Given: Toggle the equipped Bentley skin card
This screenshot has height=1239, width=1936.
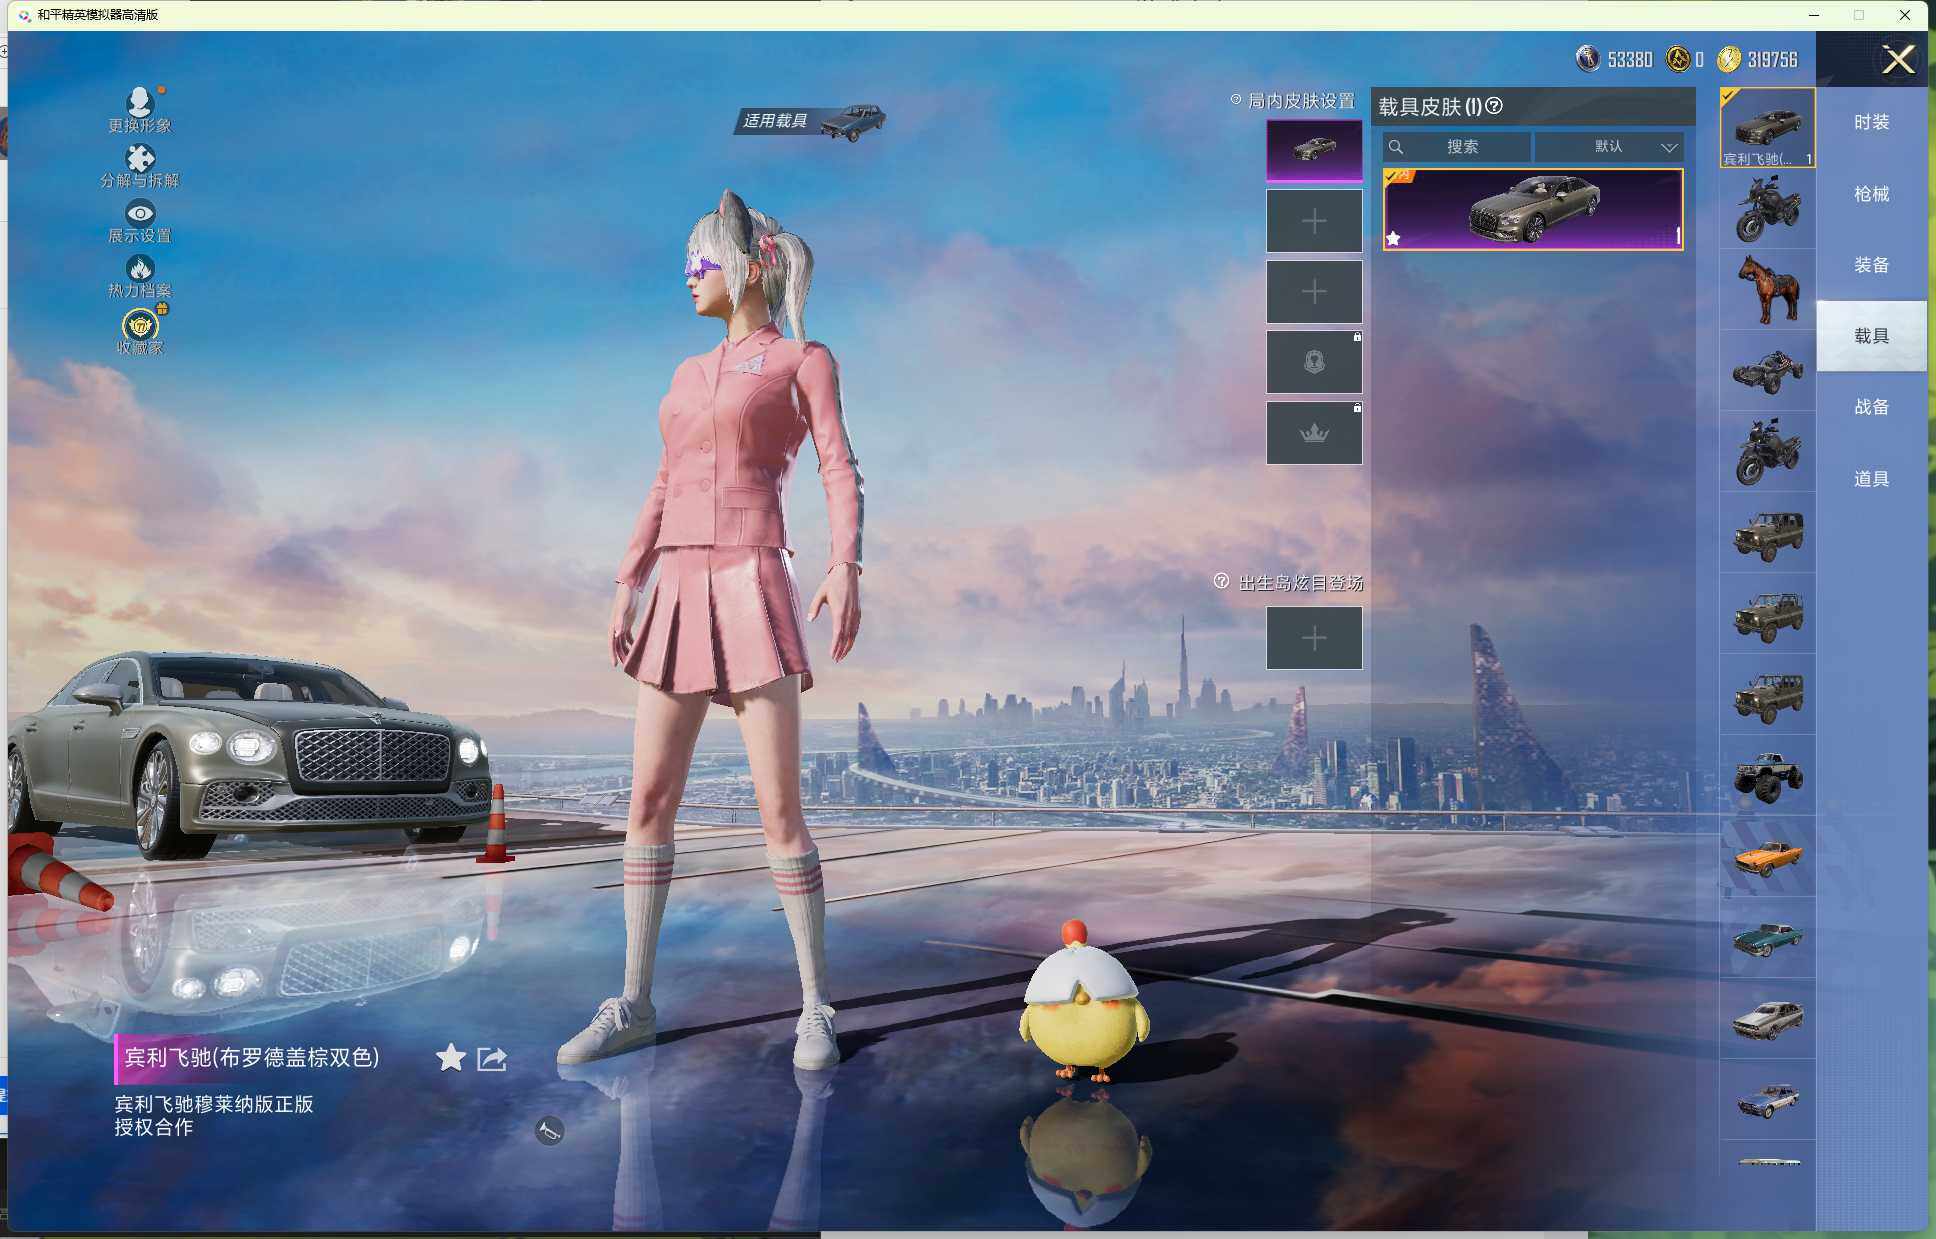Looking at the screenshot, I should click(1532, 209).
